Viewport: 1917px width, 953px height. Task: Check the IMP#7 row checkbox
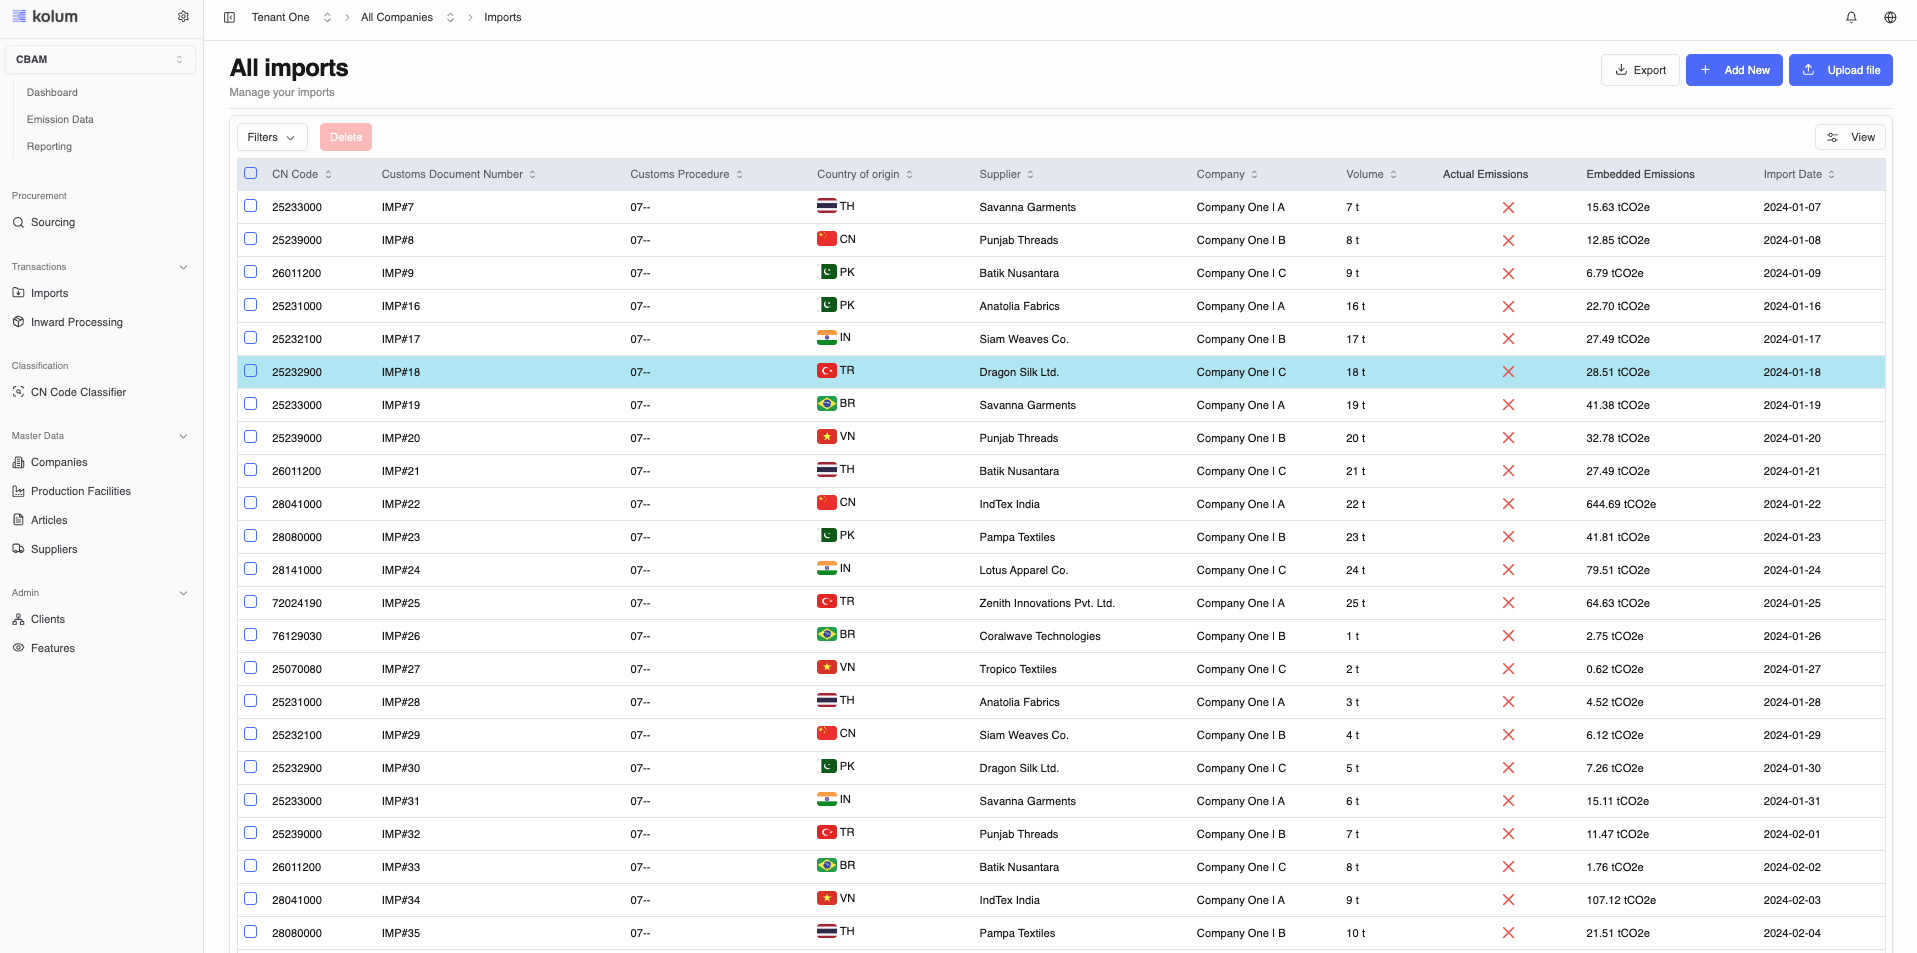pos(251,206)
